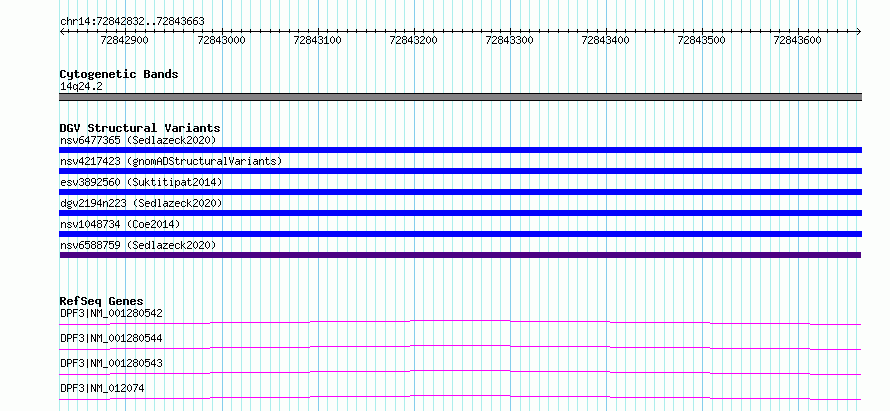Screen dimensions: 890x411
Task: Click ruler tick label 72843600
Action: click(797, 41)
